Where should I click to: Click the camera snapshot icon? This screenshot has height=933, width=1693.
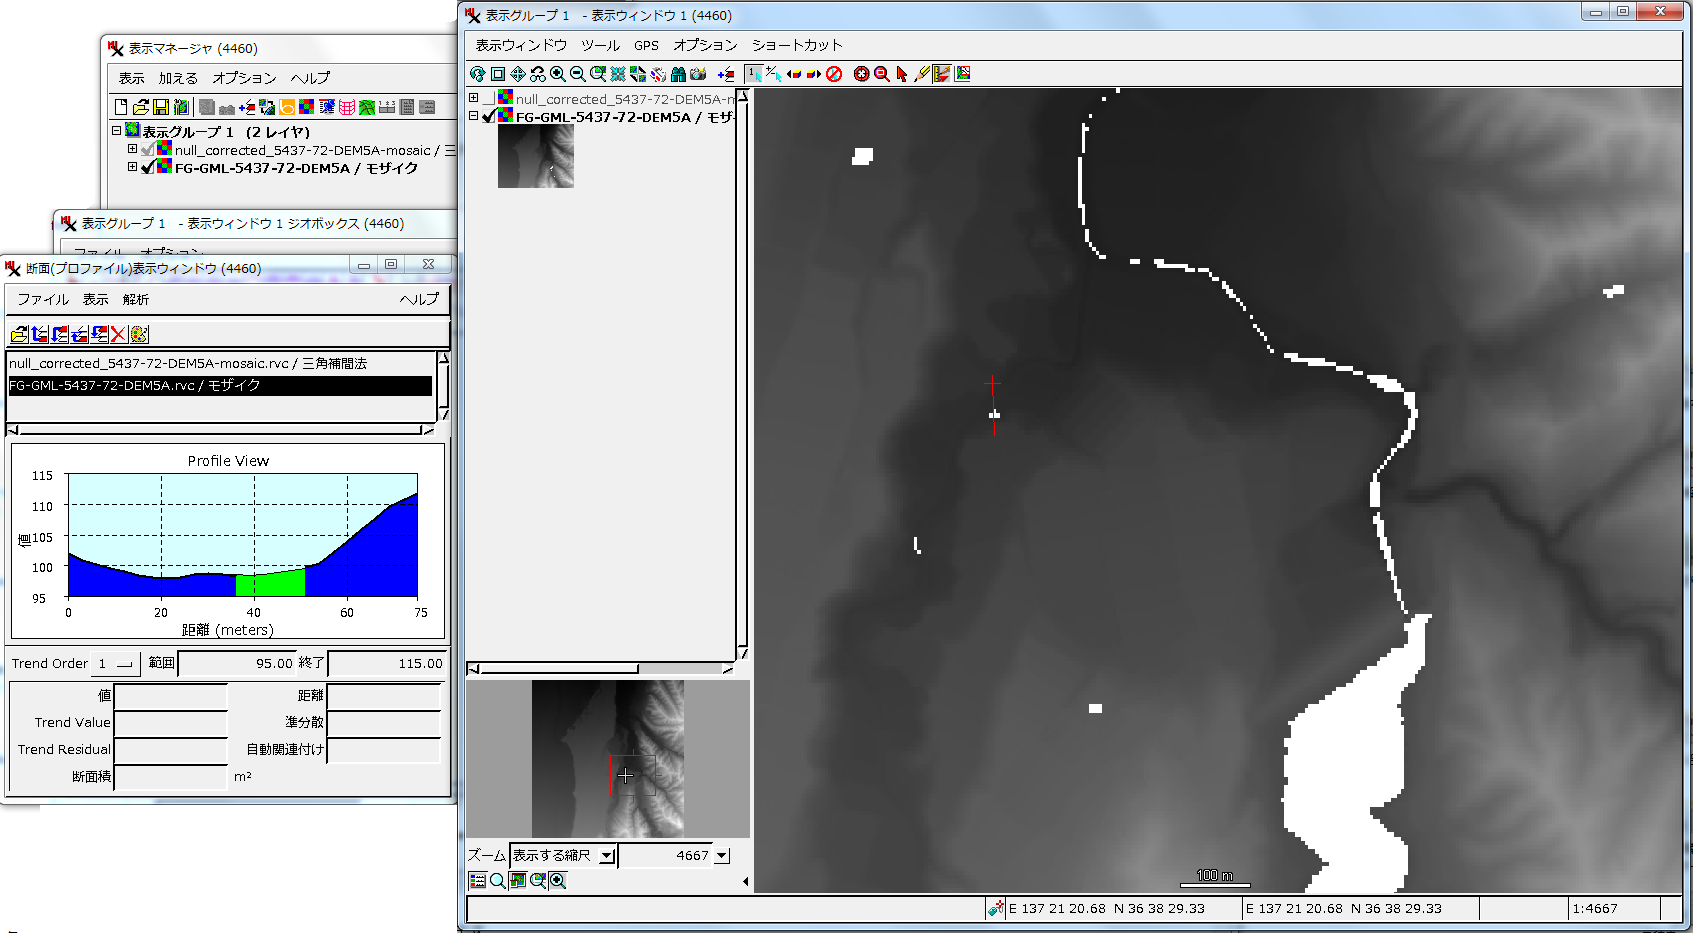point(698,74)
